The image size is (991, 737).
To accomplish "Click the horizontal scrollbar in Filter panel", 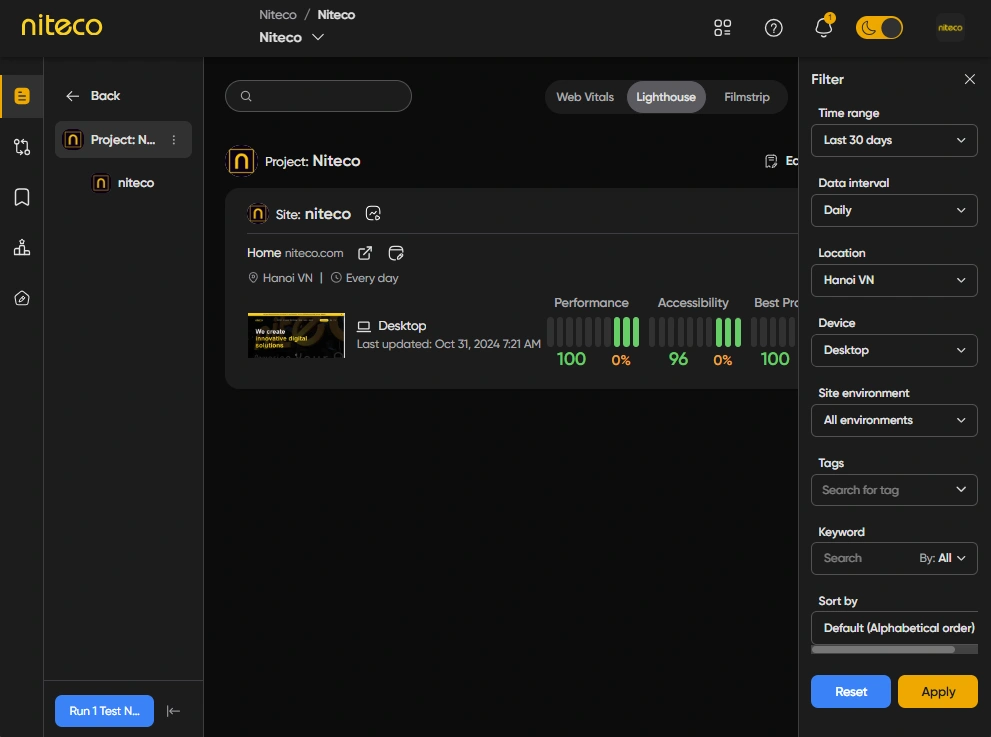I will (x=883, y=649).
